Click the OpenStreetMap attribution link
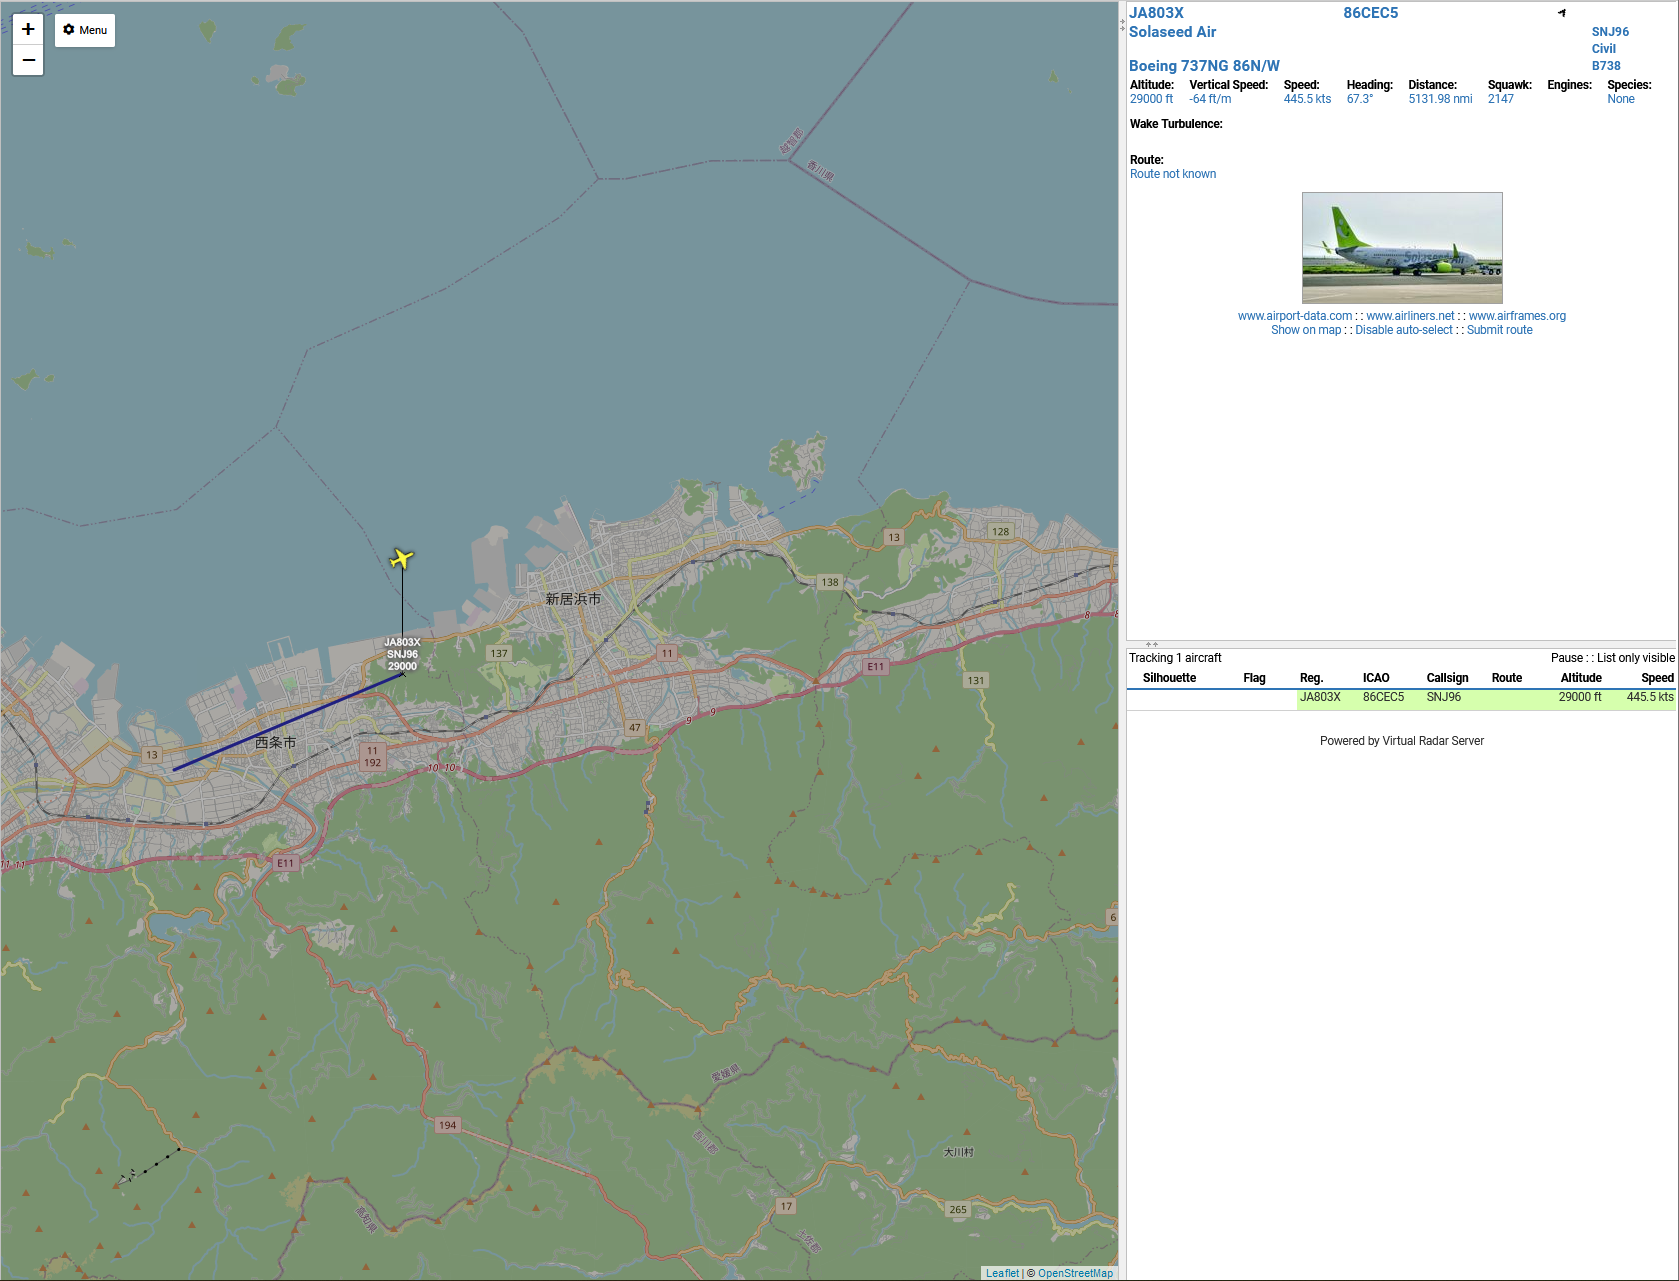Screen dimensions: 1679x1281 point(1075,1273)
